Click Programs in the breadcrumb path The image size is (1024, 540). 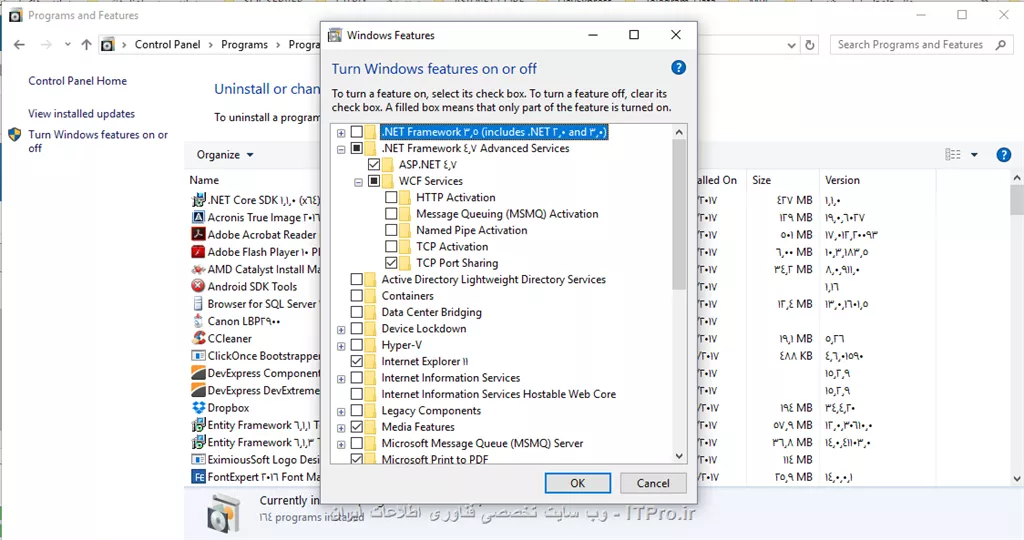pos(244,44)
